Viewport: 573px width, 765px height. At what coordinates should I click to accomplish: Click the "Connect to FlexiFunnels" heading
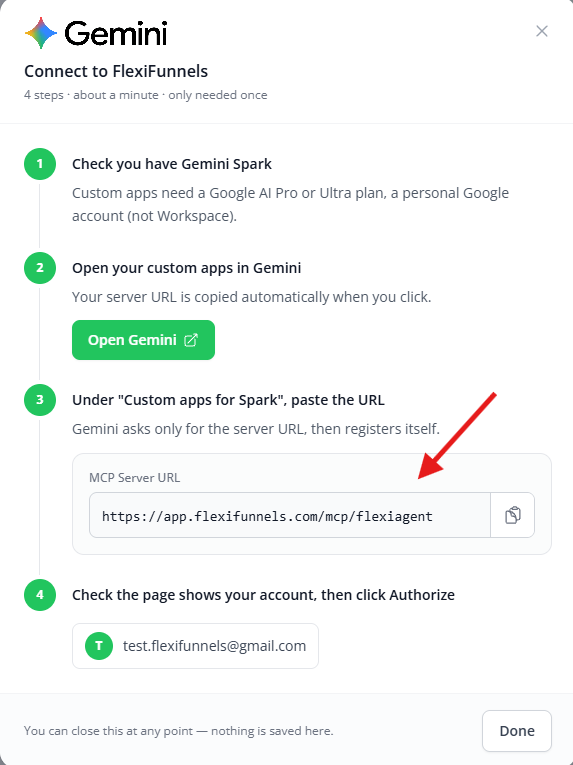tap(116, 71)
